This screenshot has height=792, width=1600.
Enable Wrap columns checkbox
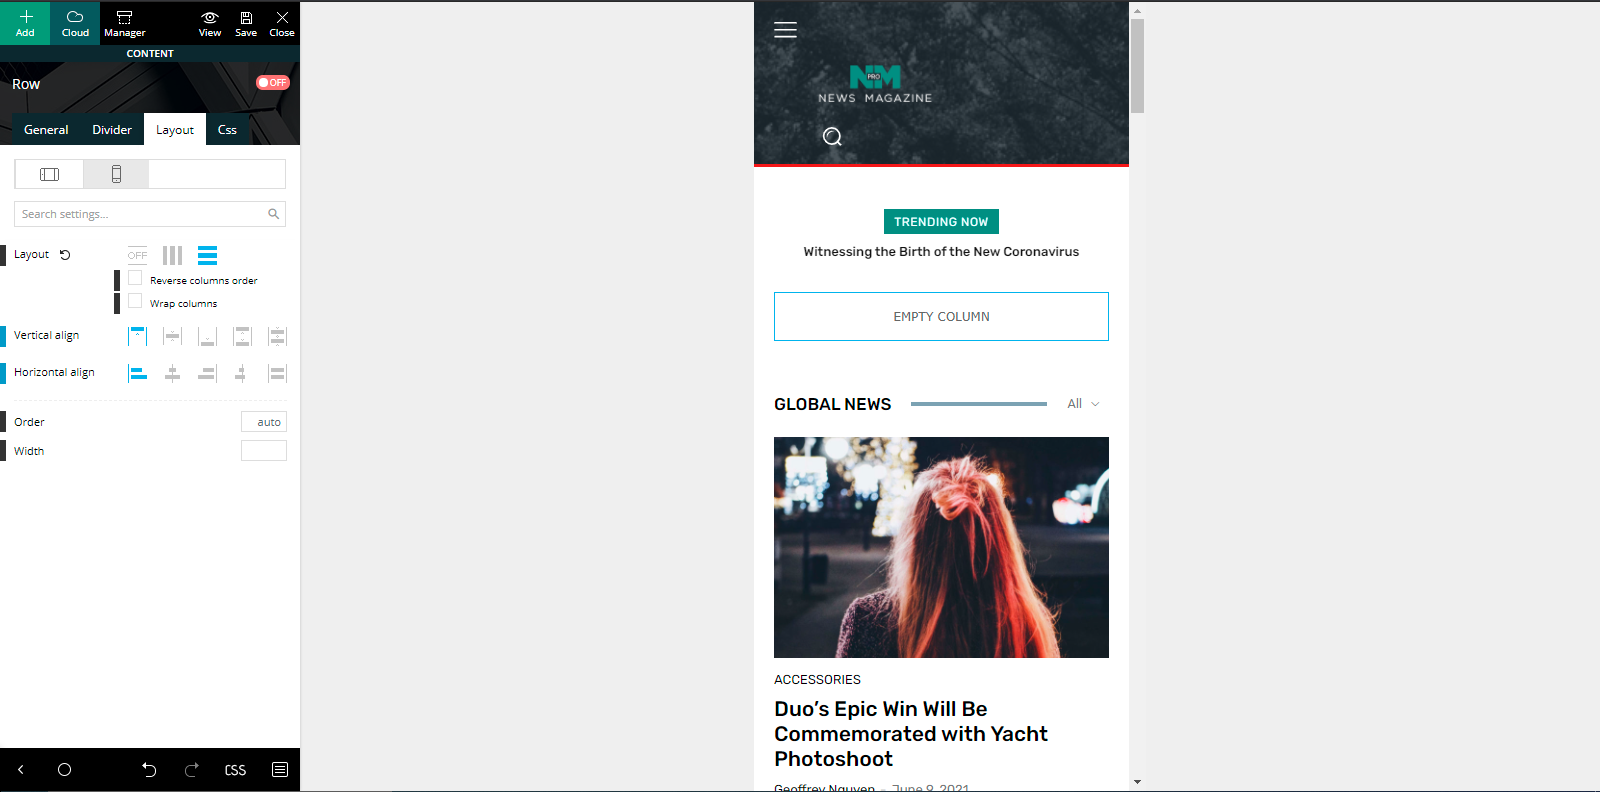(x=135, y=301)
